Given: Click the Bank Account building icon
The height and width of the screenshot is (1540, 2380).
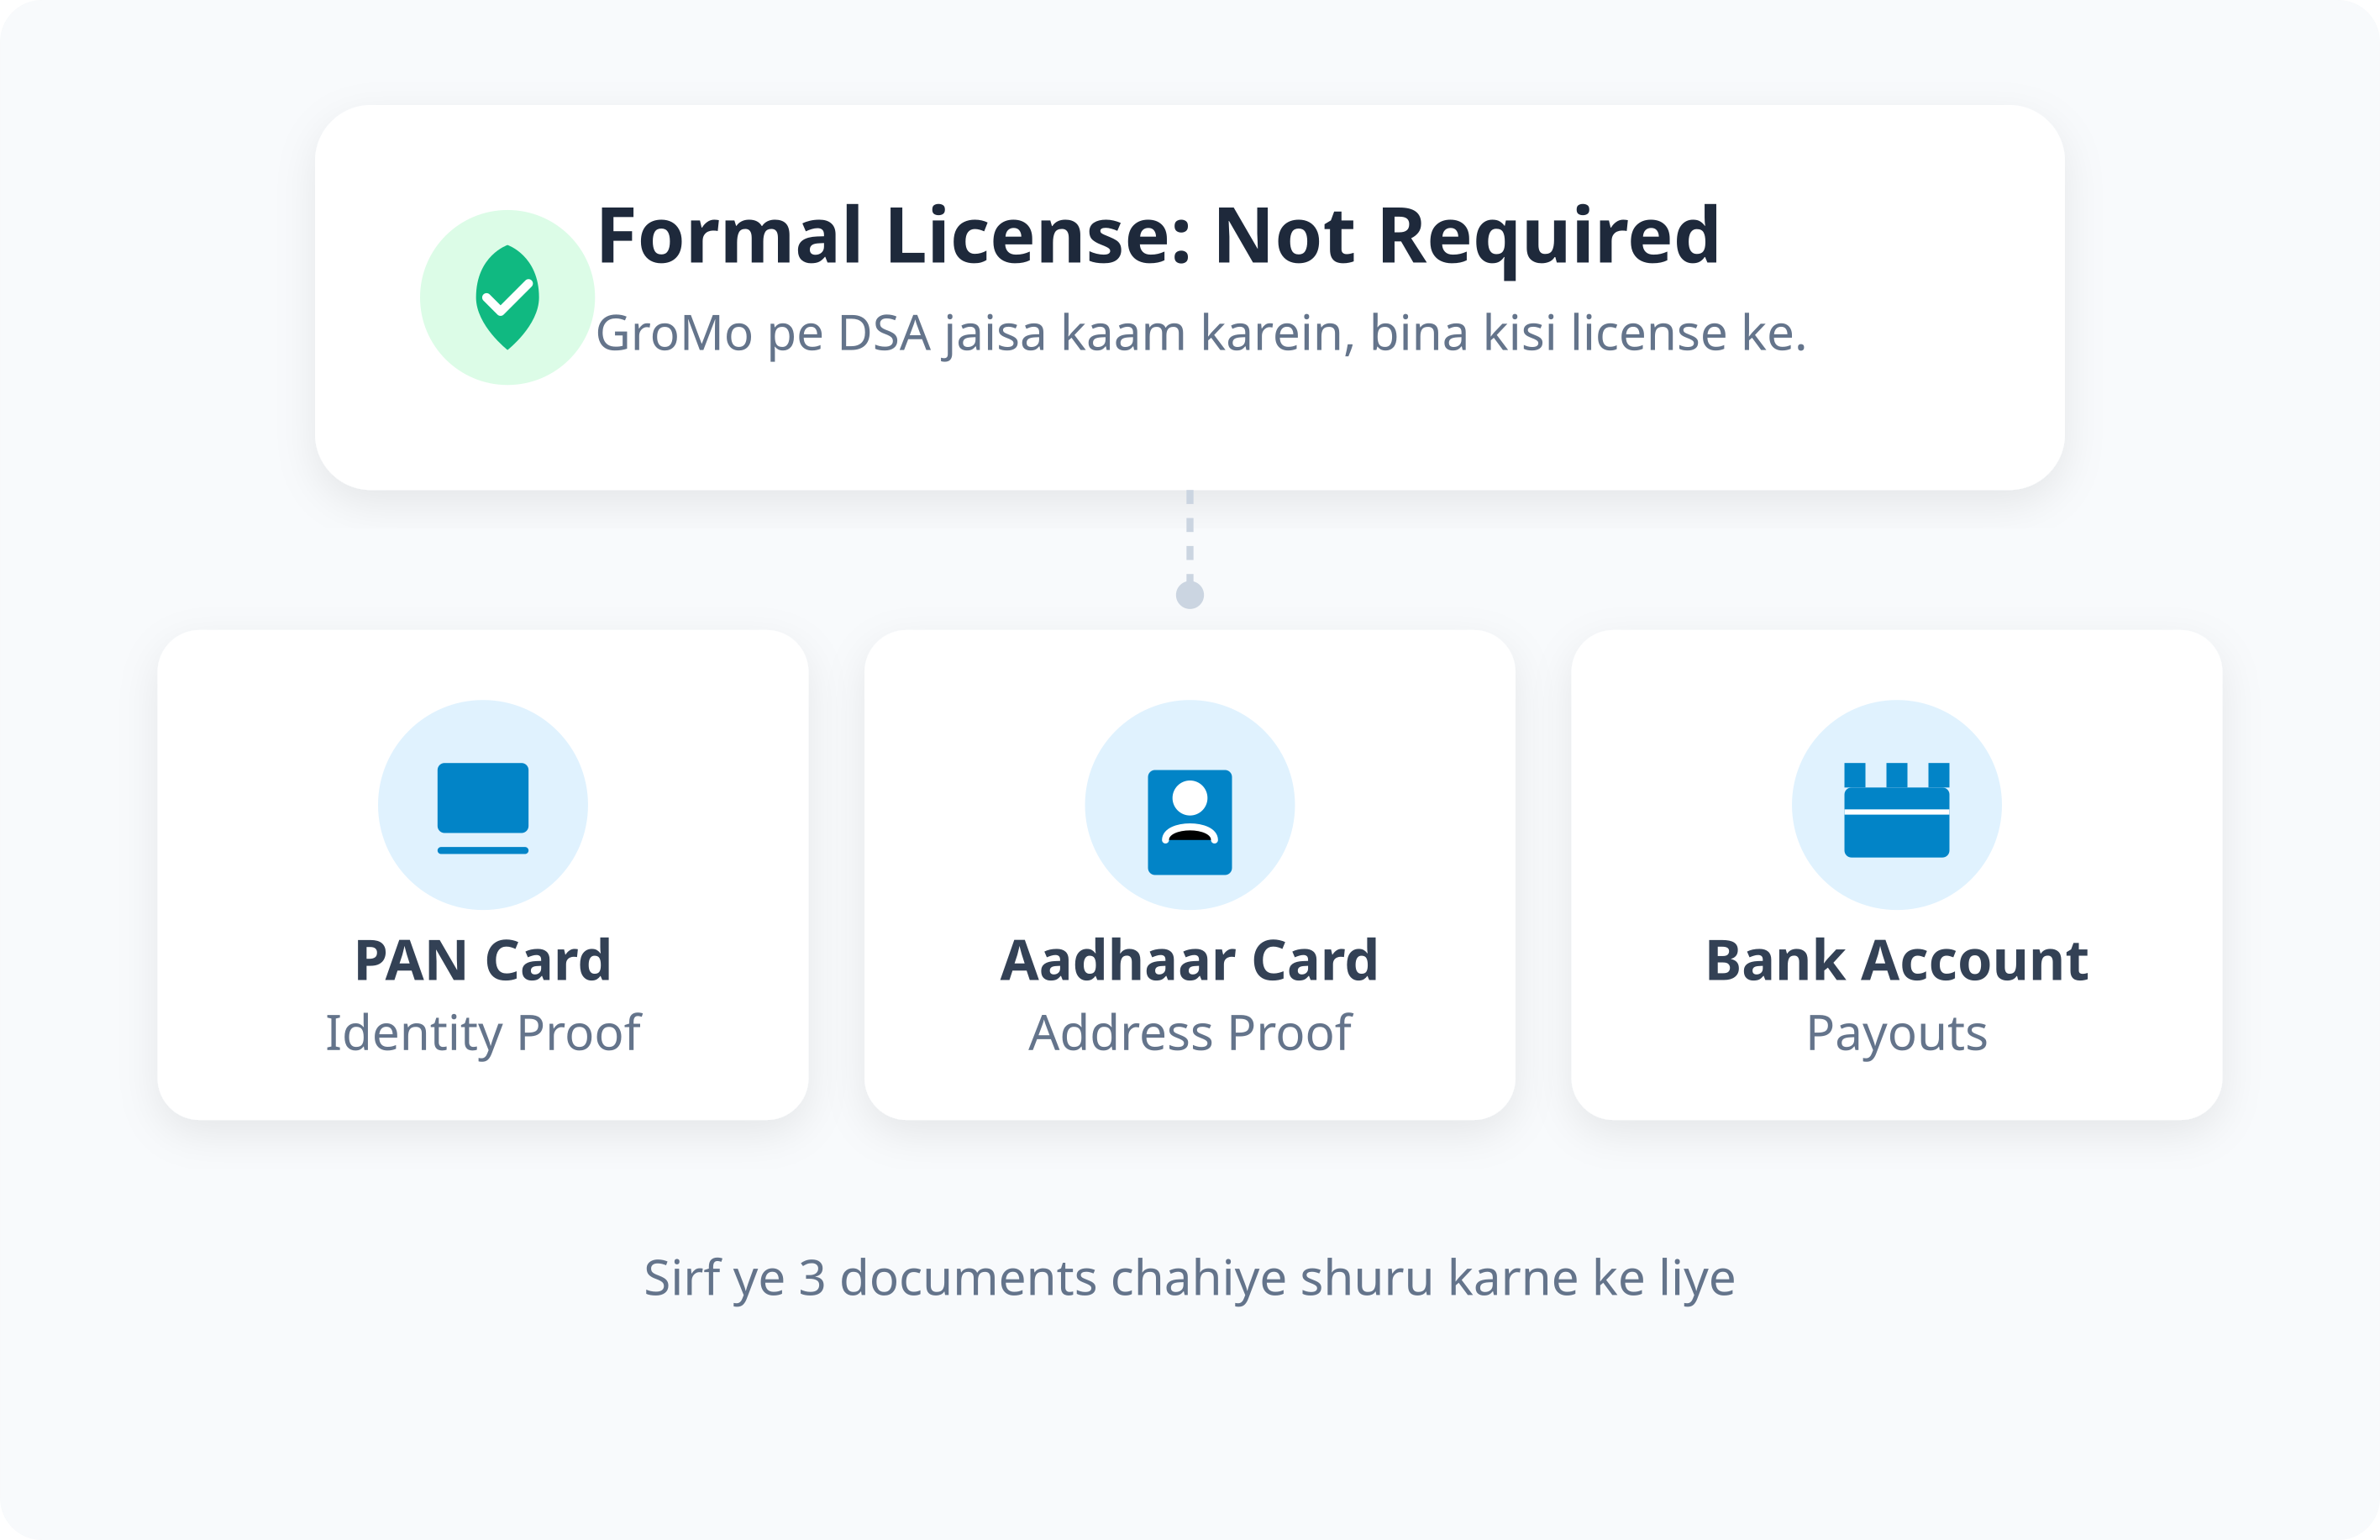Looking at the screenshot, I should (1896, 809).
